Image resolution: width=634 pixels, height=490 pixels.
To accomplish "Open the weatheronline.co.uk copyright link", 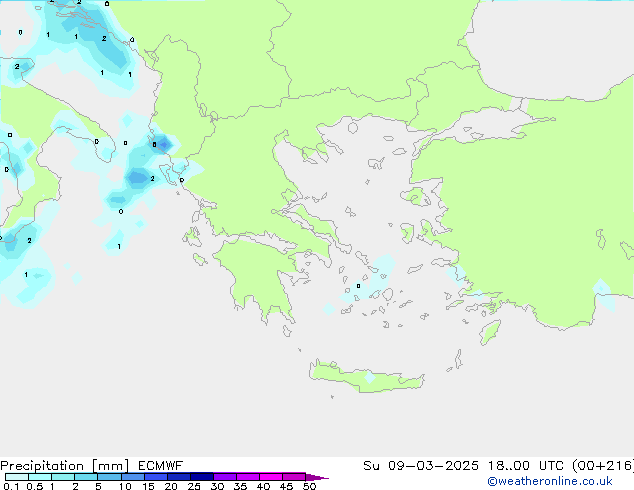I will [550, 481].
